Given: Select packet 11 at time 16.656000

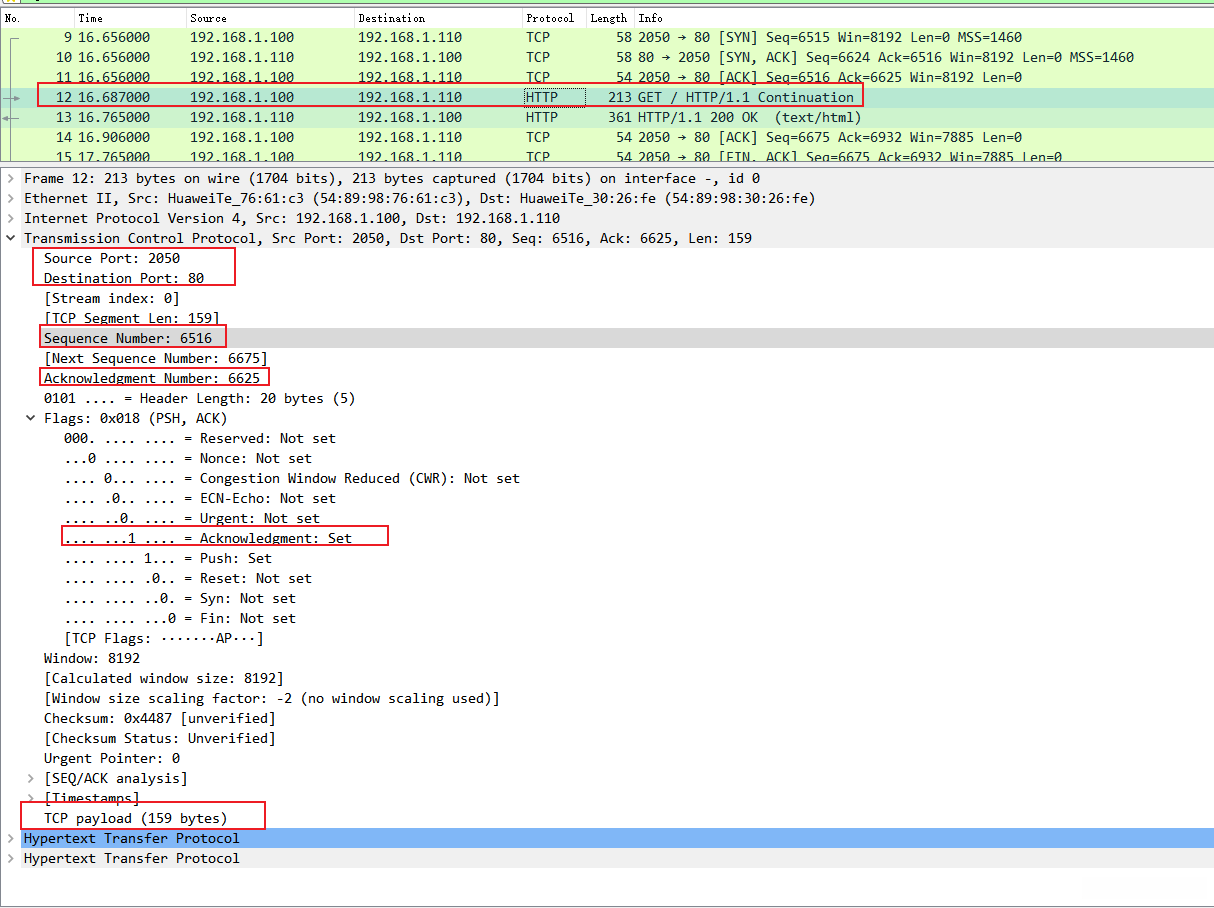Looking at the screenshot, I should click(x=607, y=77).
